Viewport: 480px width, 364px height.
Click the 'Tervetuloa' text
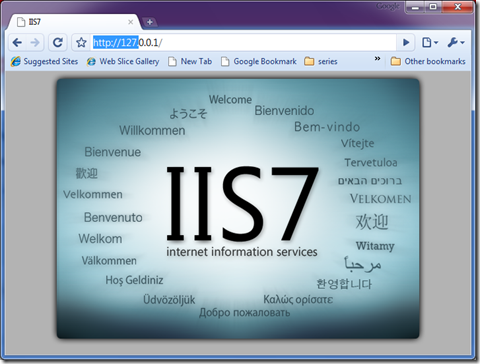(371, 163)
